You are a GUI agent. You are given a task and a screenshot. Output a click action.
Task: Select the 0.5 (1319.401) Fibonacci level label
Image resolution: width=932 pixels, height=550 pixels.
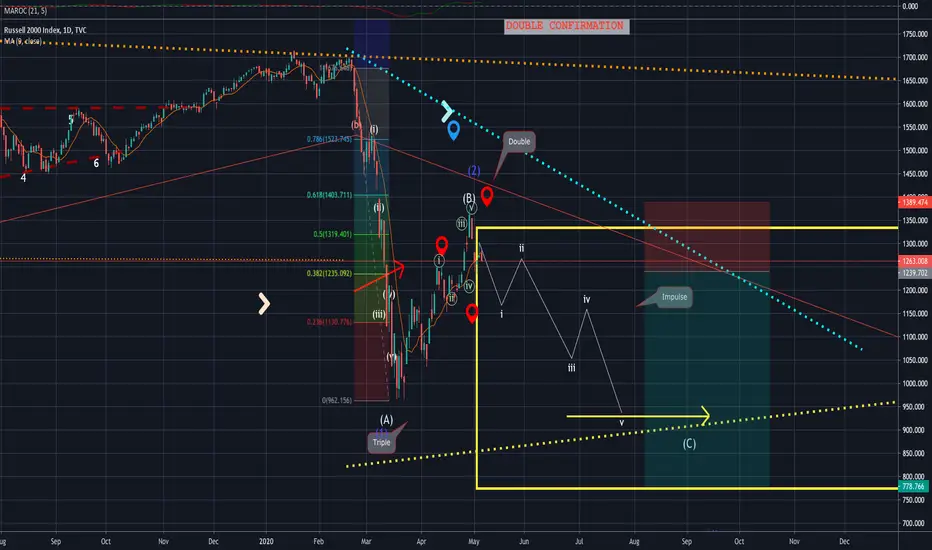(x=332, y=234)
